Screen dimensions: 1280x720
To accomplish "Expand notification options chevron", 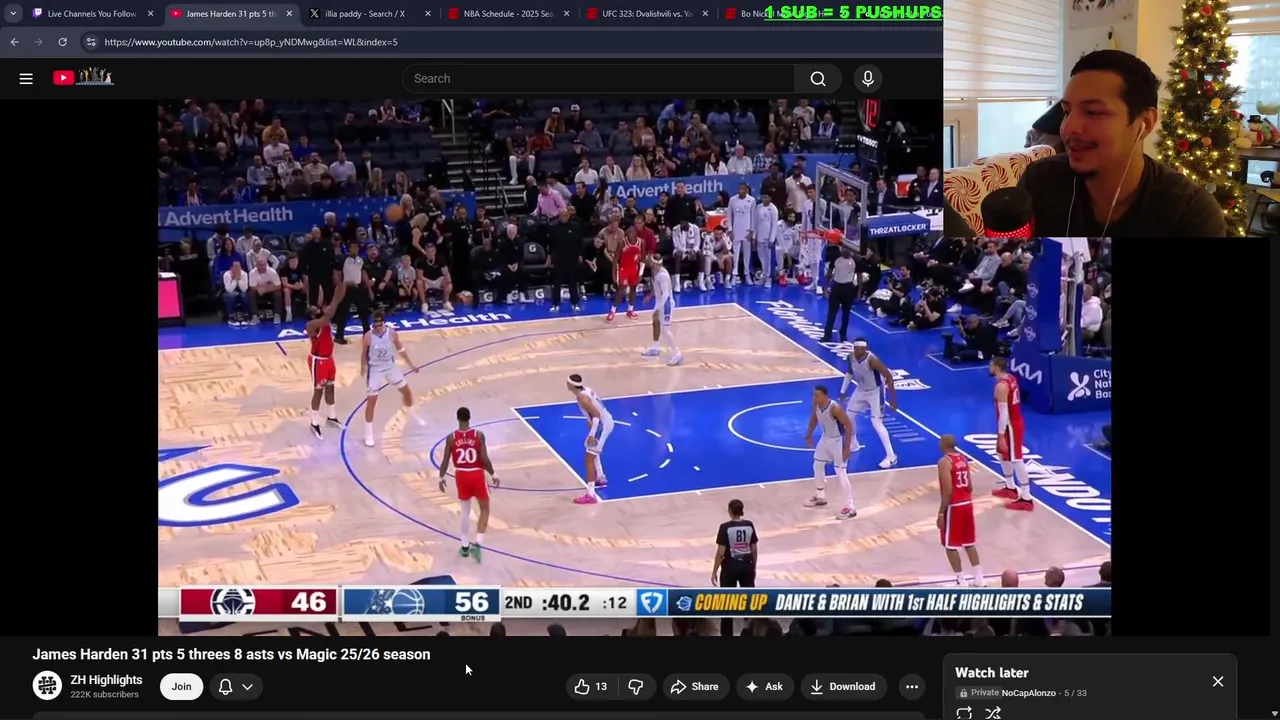I will pyautogui.click(x=247, y=686).
